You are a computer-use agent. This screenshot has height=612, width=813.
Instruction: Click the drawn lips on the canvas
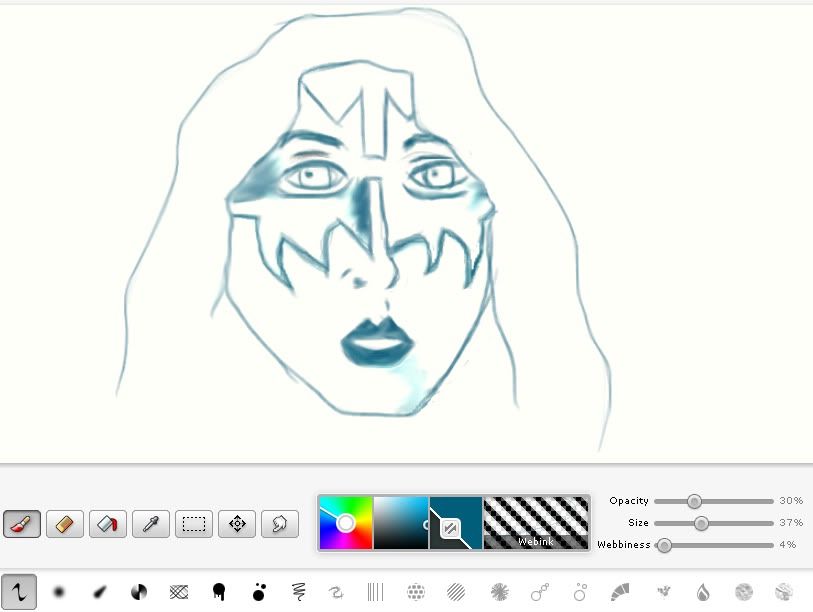(x=377, y=343)
